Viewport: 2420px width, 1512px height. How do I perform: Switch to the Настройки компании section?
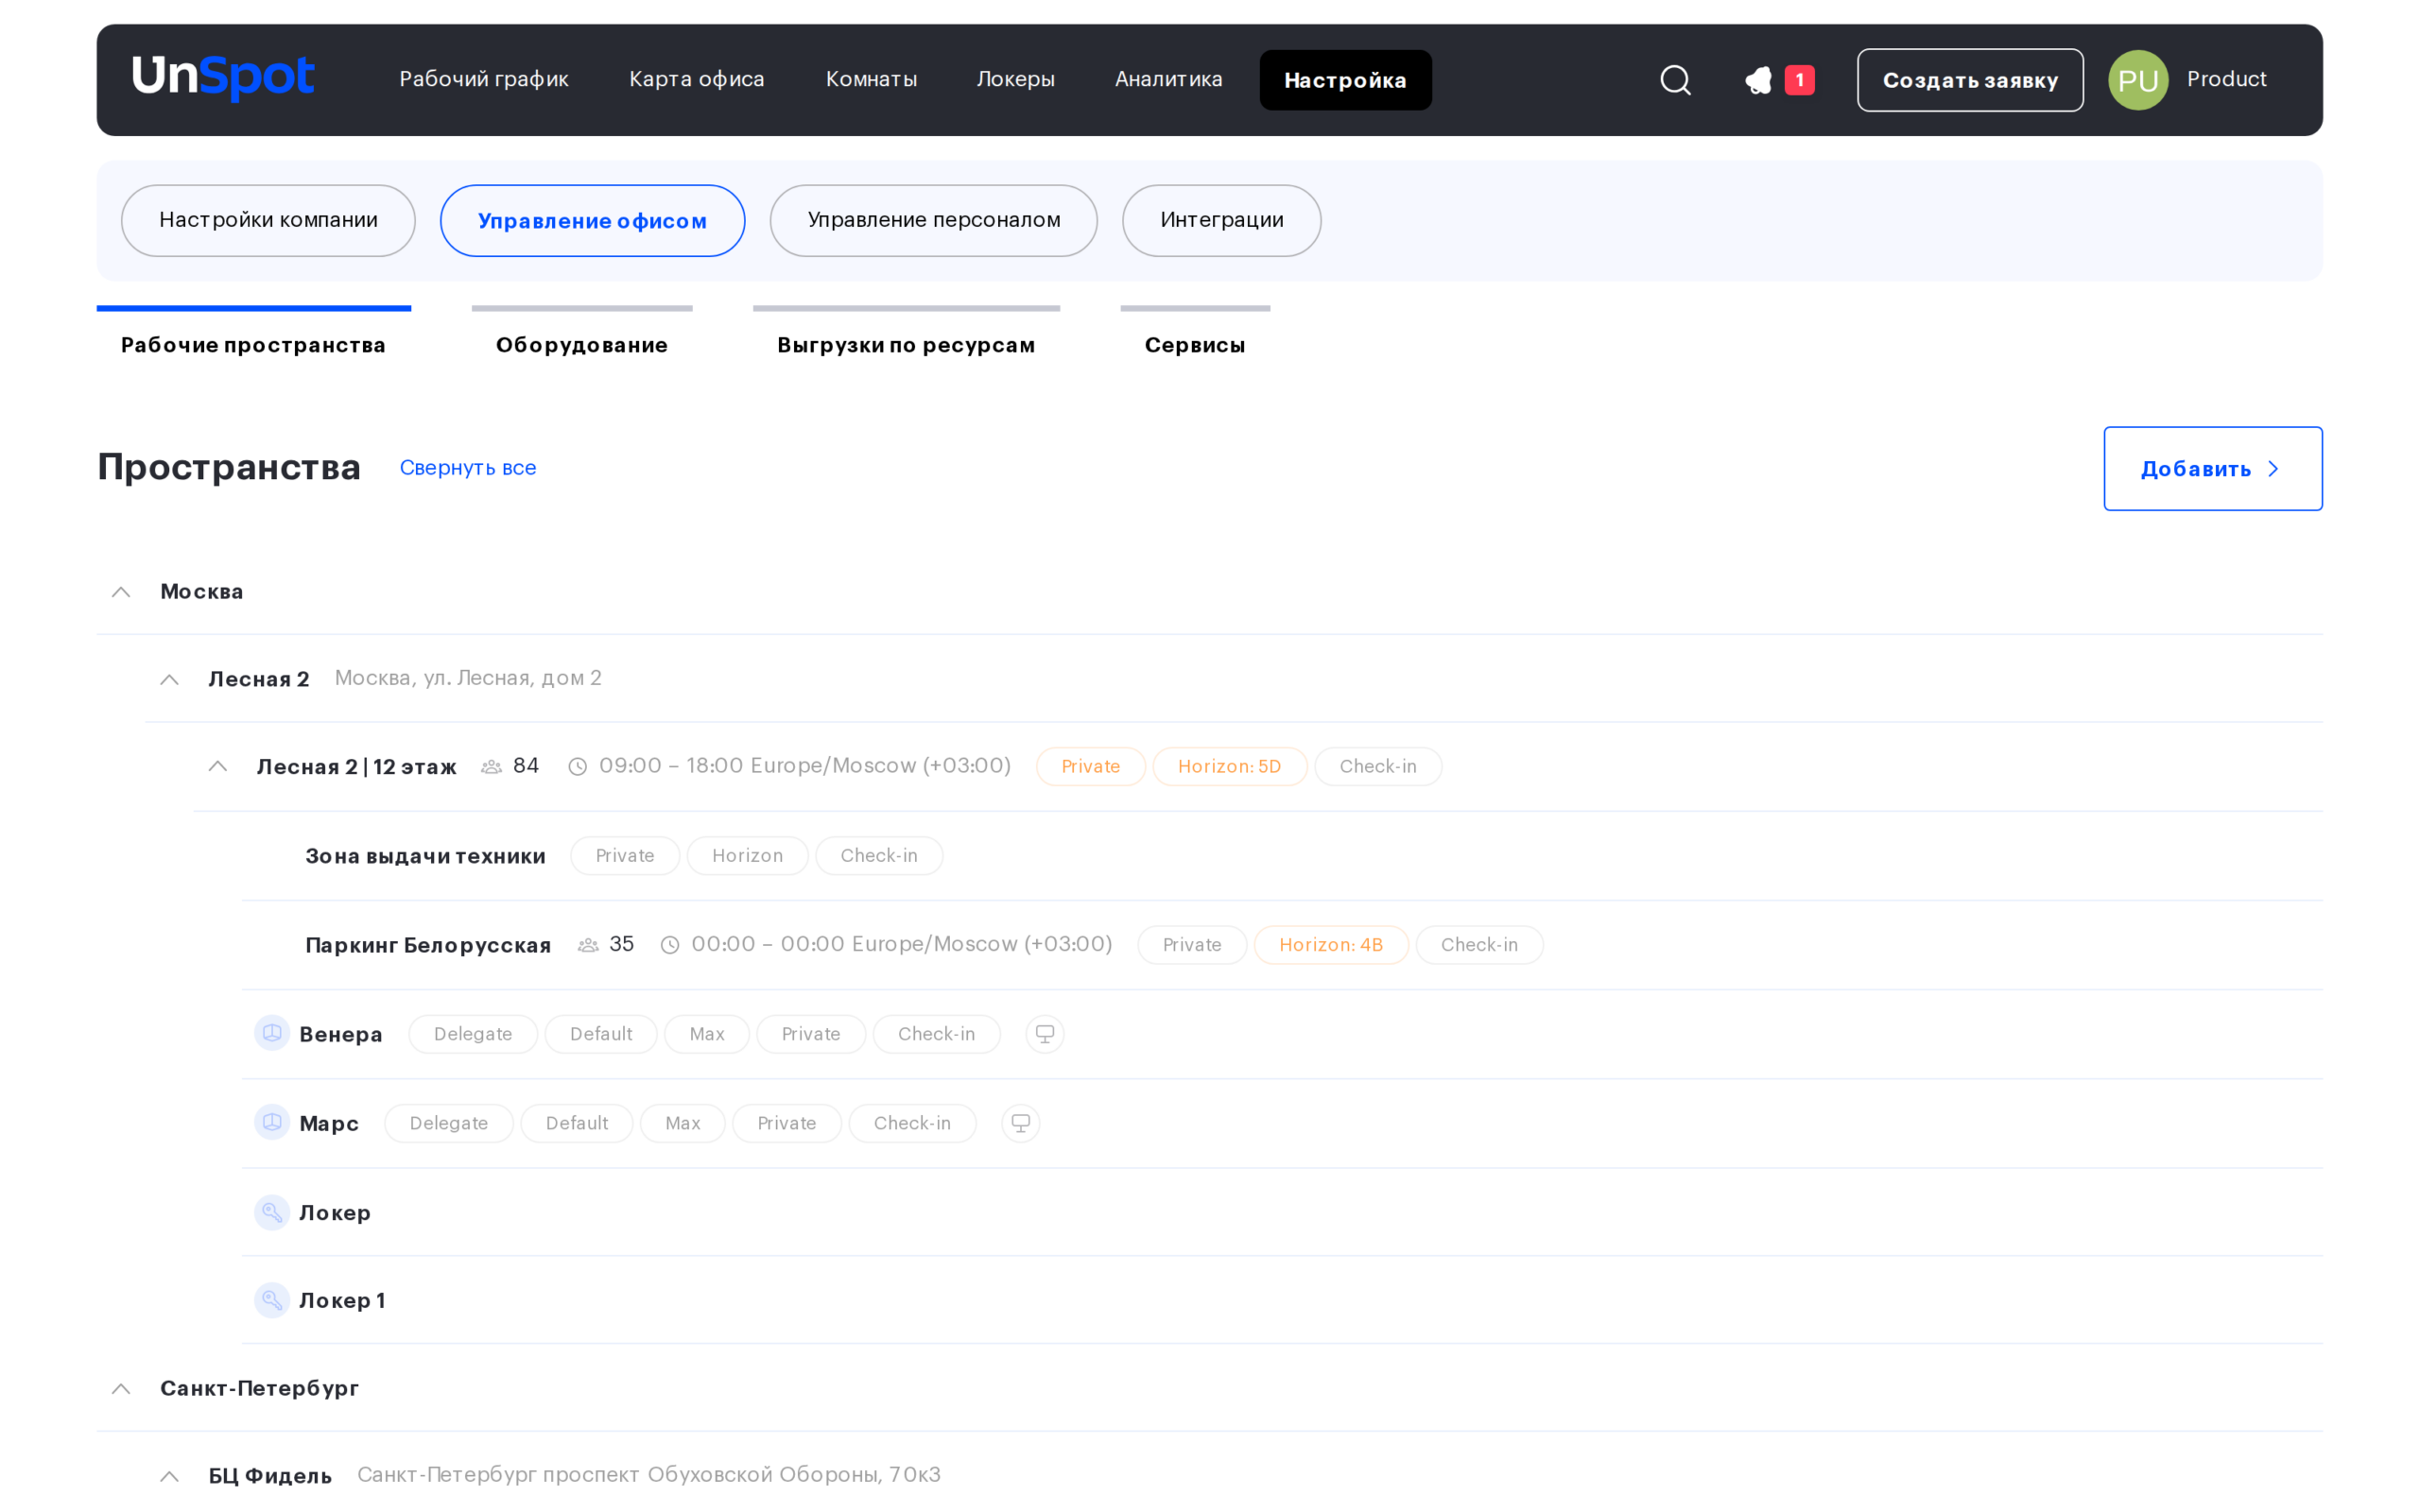tap(268, 220)
